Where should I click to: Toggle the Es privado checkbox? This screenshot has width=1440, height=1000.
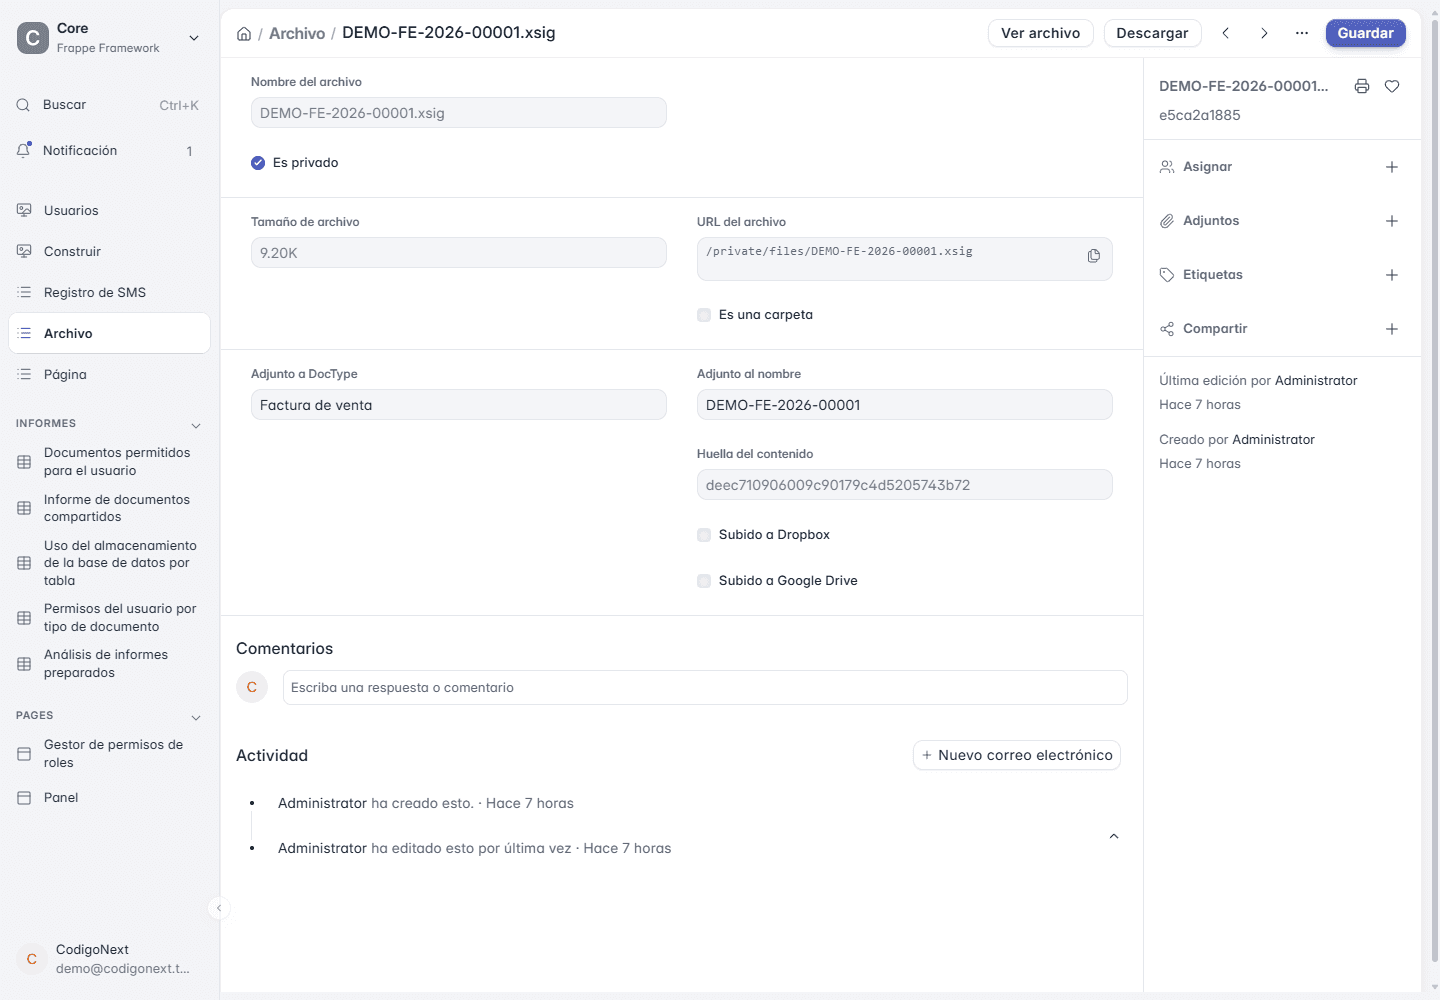coord(258,163)
